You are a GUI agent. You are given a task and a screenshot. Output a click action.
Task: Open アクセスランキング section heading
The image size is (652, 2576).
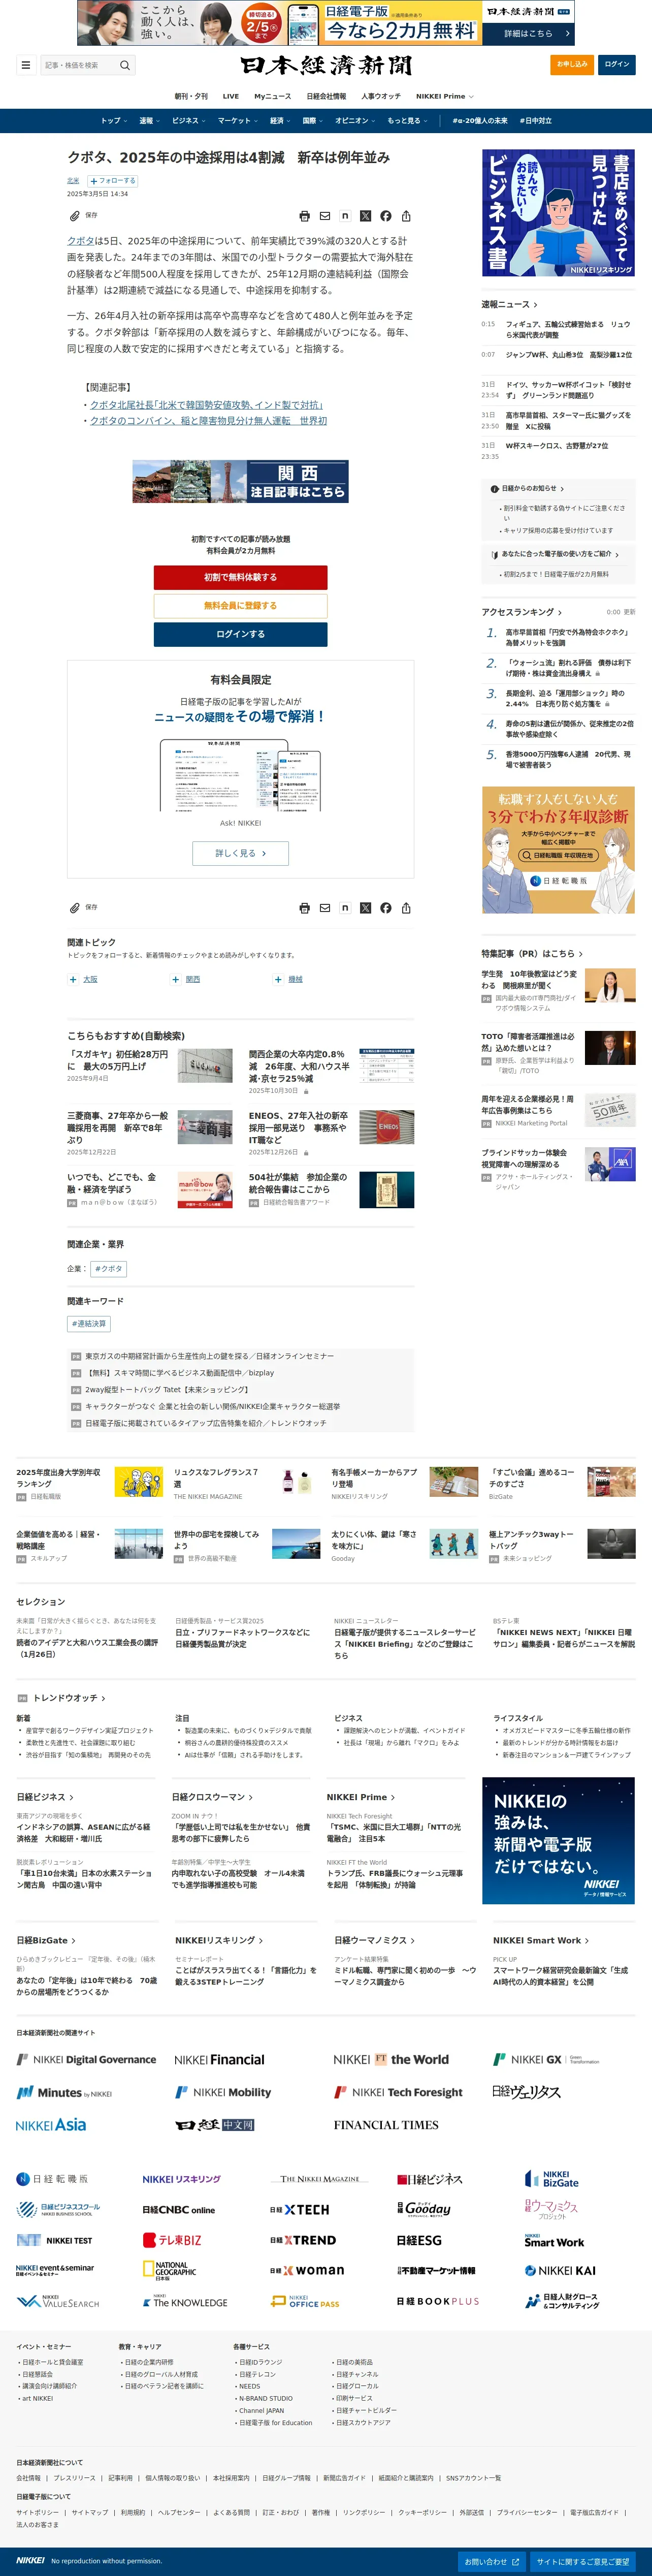521,612
